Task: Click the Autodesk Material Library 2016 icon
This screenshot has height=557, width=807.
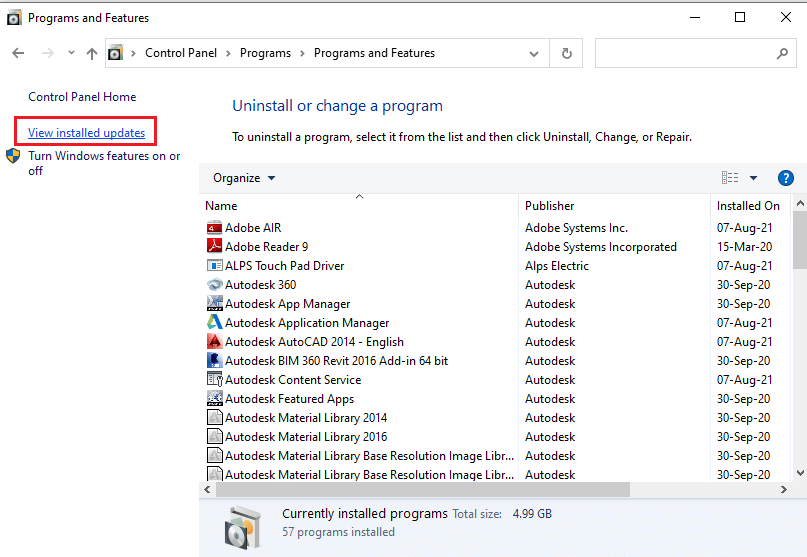Action: (x=214, y=437)
